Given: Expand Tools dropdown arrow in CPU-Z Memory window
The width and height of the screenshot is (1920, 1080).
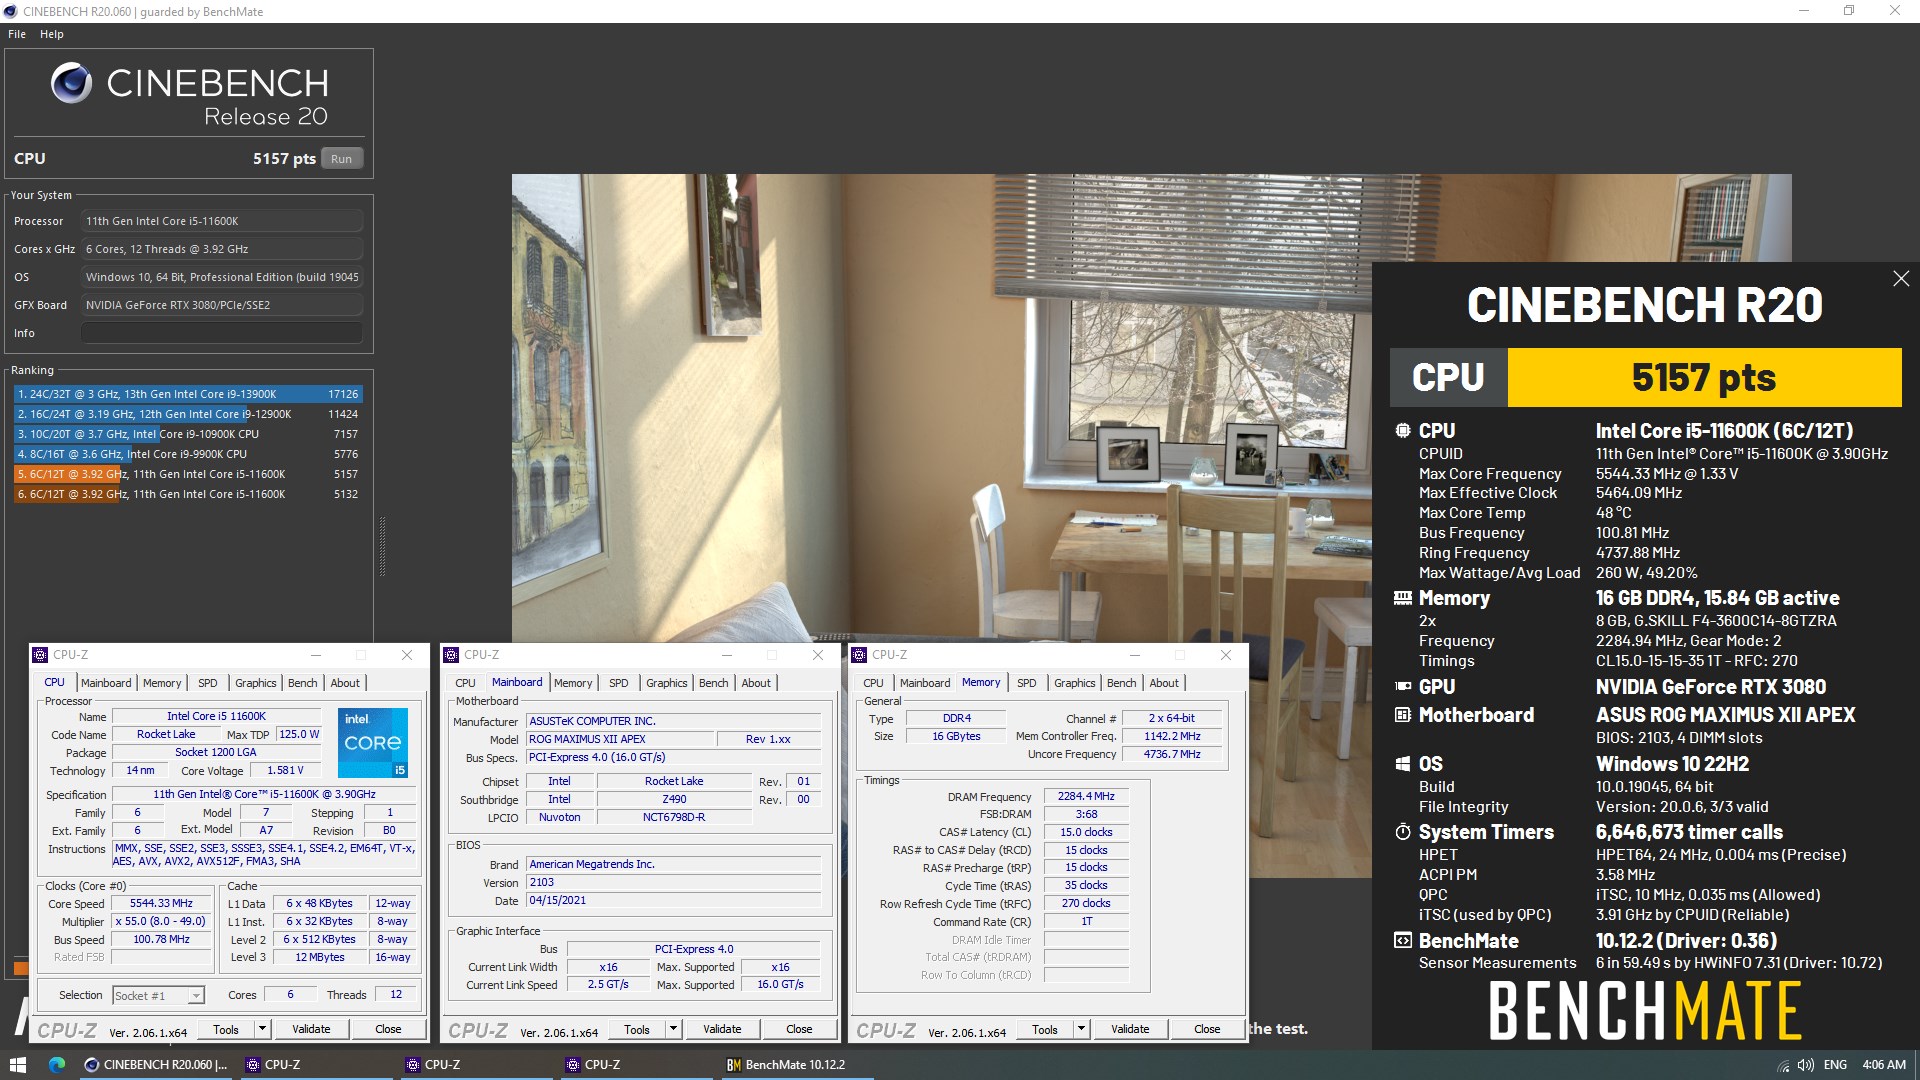Looking at the screenshot, I should tap(1081, 1029).
